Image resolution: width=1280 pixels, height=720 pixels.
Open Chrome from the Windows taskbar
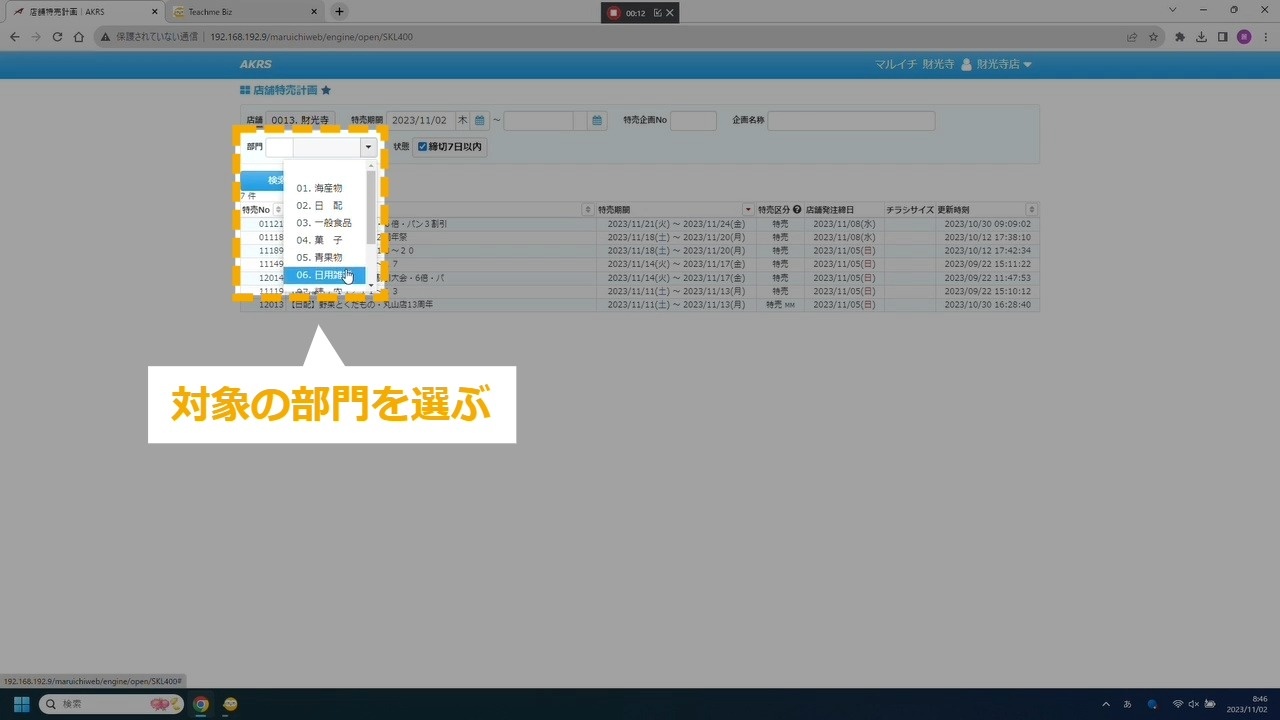pos(201,704)
